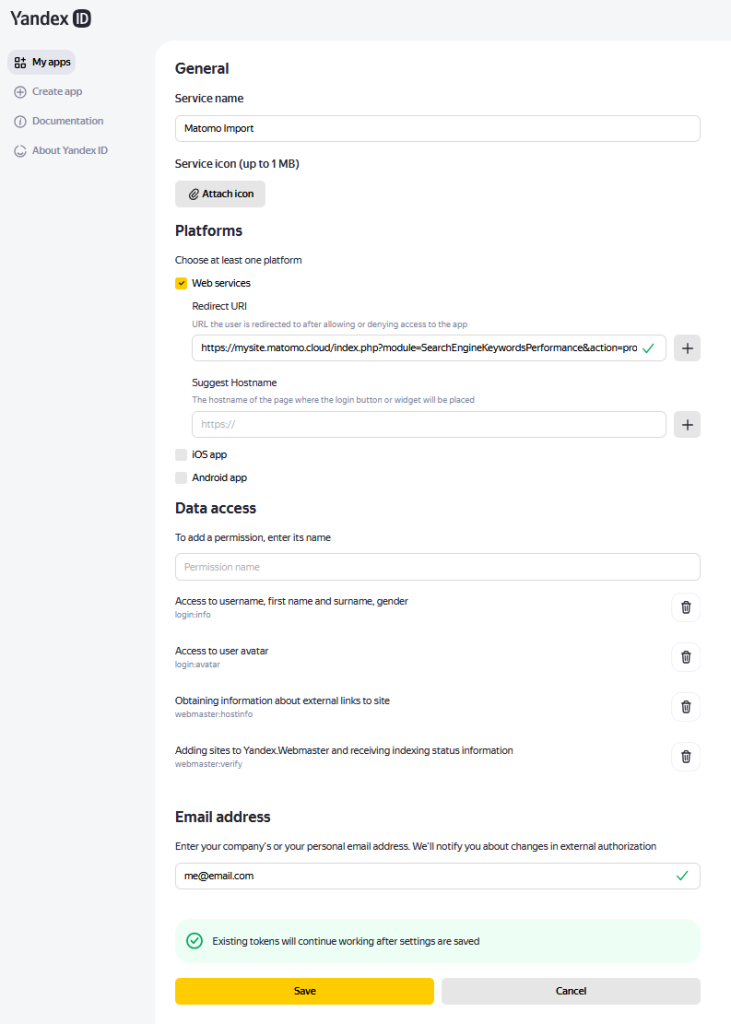Enable the Android app platform

point(181,477)
